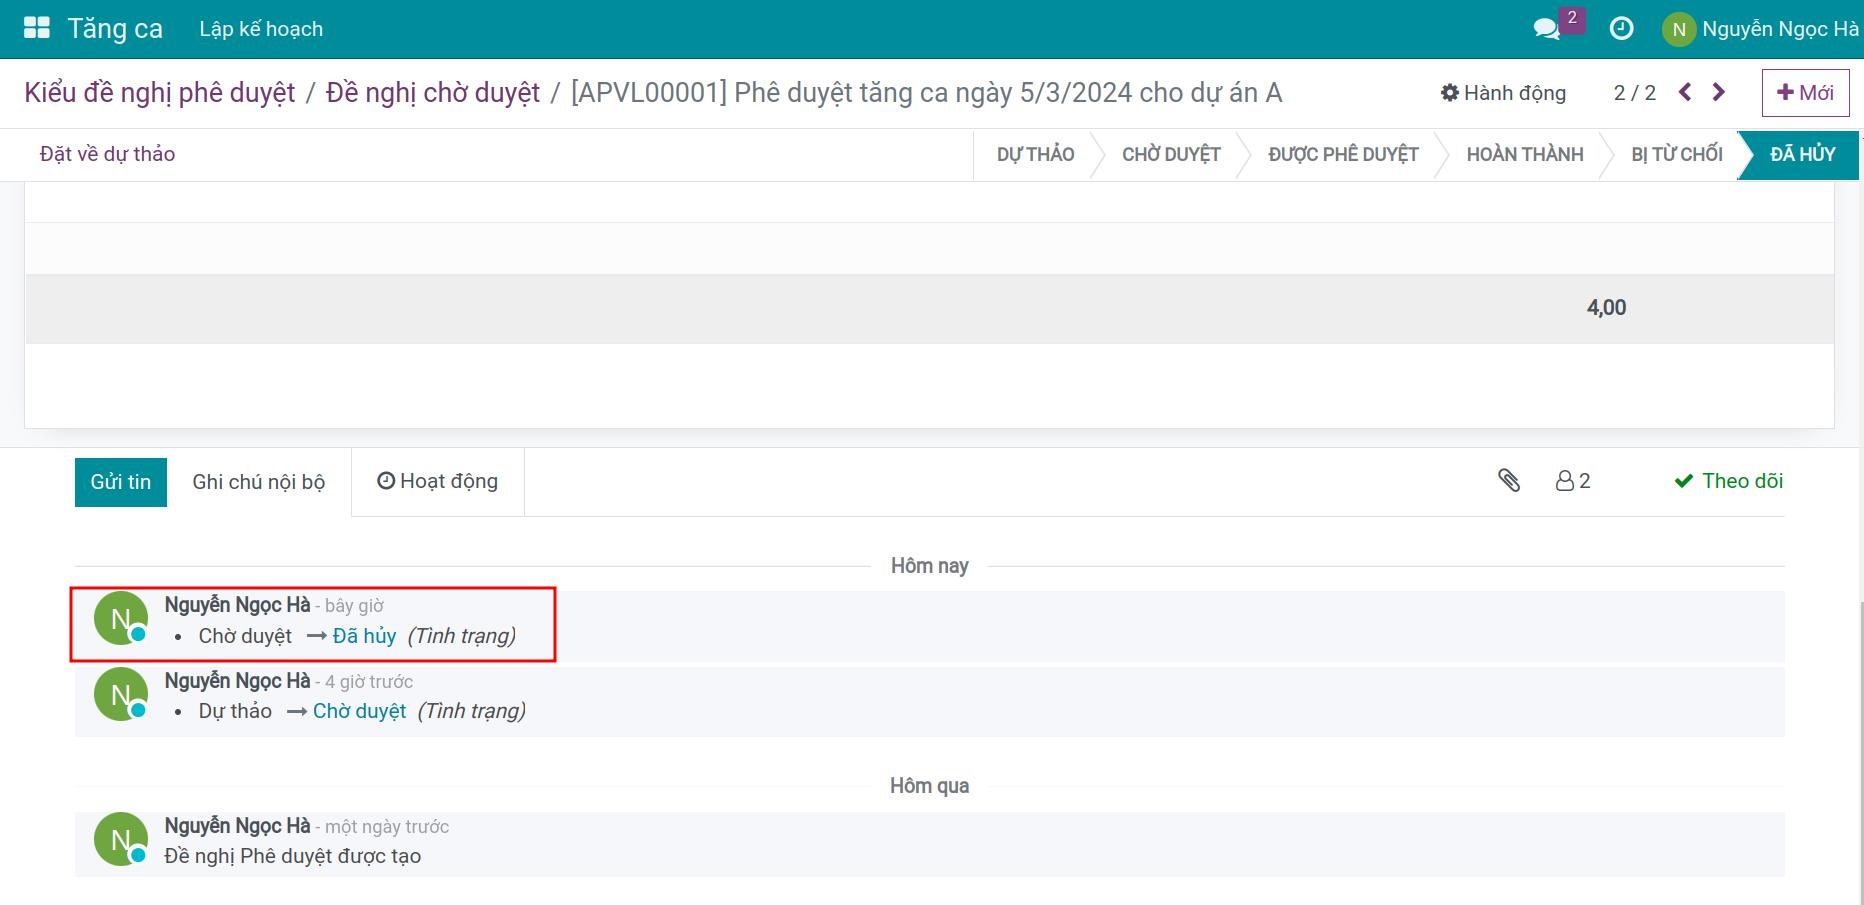Show followers list icon with count 2

click(1573, 481)
